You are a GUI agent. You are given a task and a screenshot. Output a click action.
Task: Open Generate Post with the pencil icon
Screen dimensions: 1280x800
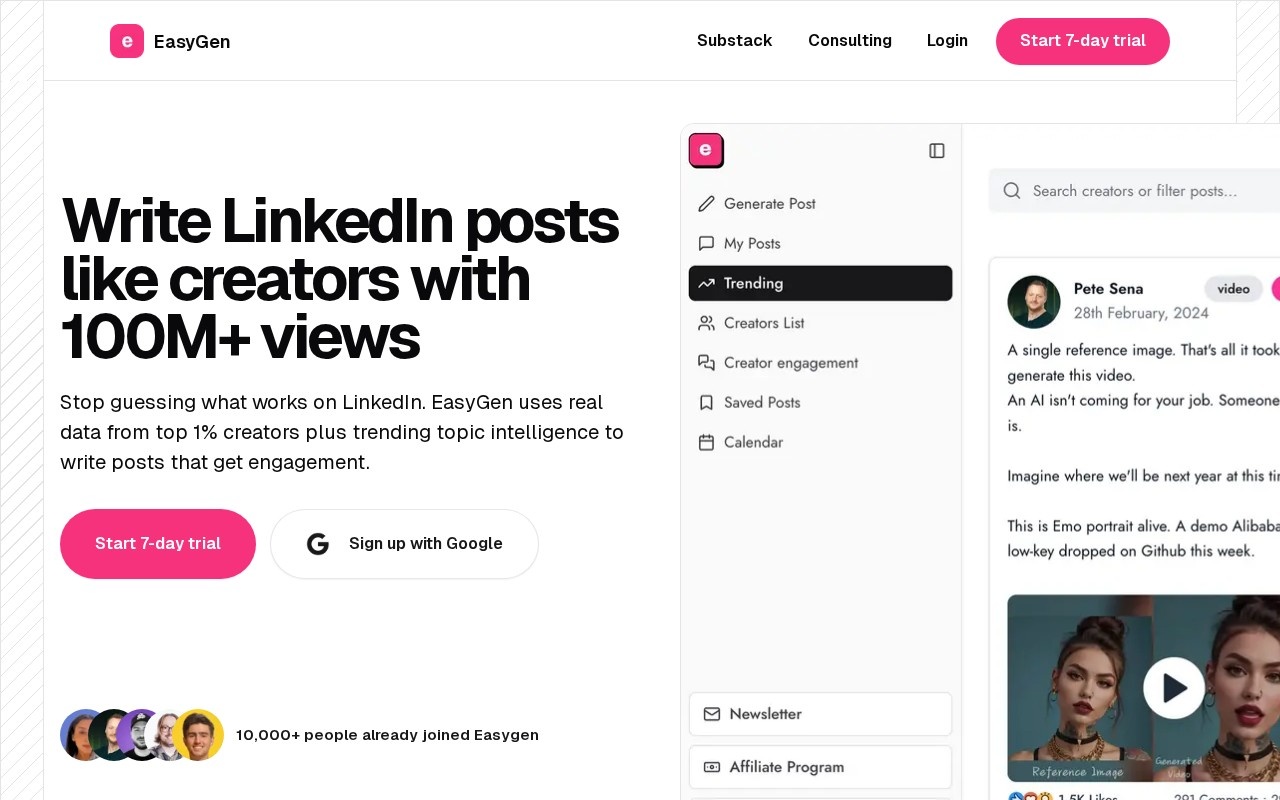(x=706, y=204)
